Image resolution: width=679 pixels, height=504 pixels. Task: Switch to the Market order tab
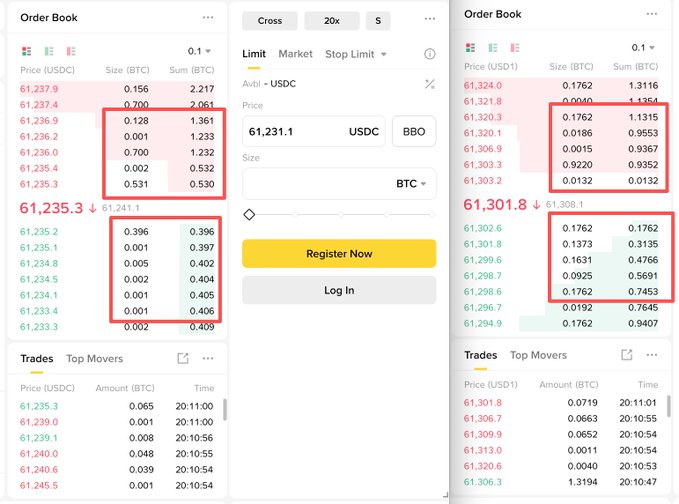pos(295,54)
